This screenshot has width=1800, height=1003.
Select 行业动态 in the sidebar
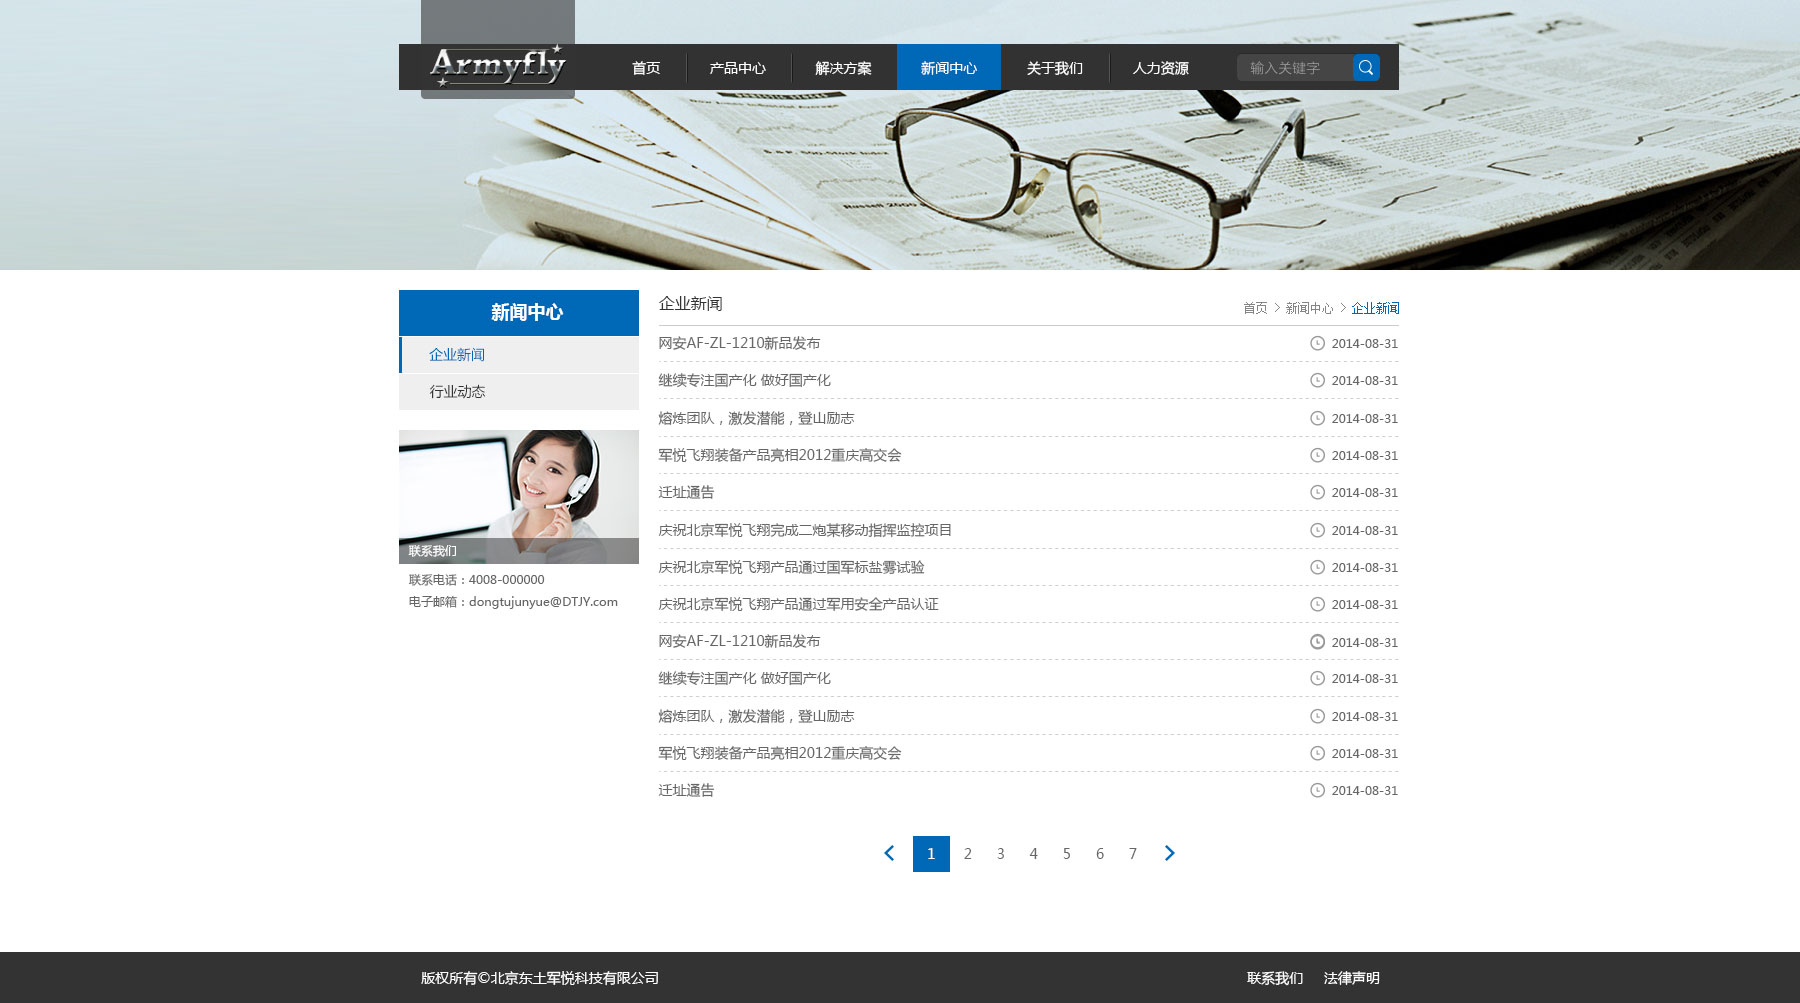pos(457,392)
